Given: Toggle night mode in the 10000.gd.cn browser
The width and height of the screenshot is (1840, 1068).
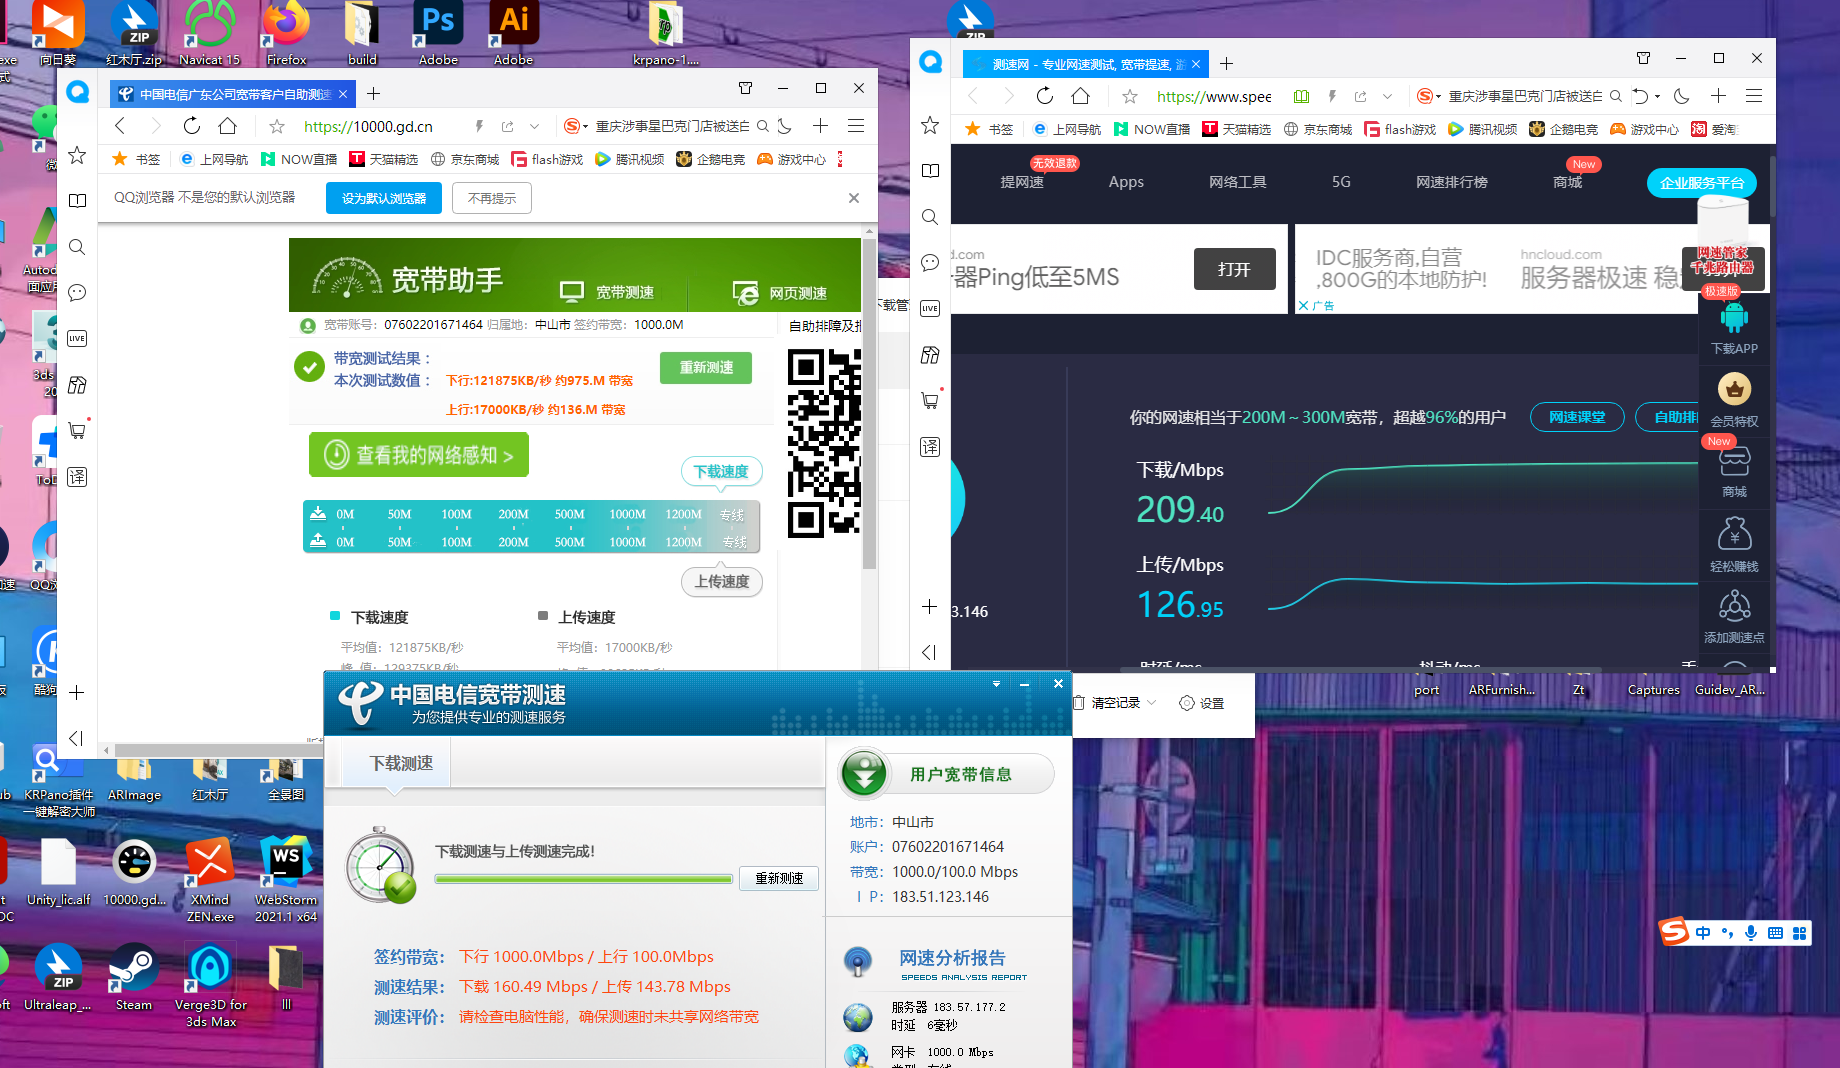Looking at the screenshot, I should [x=786, y=126].
